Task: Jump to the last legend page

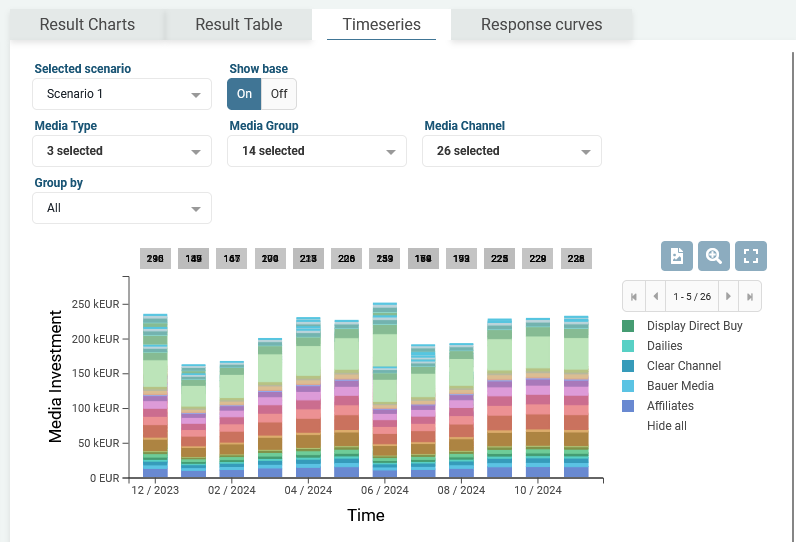Action: 751,297
